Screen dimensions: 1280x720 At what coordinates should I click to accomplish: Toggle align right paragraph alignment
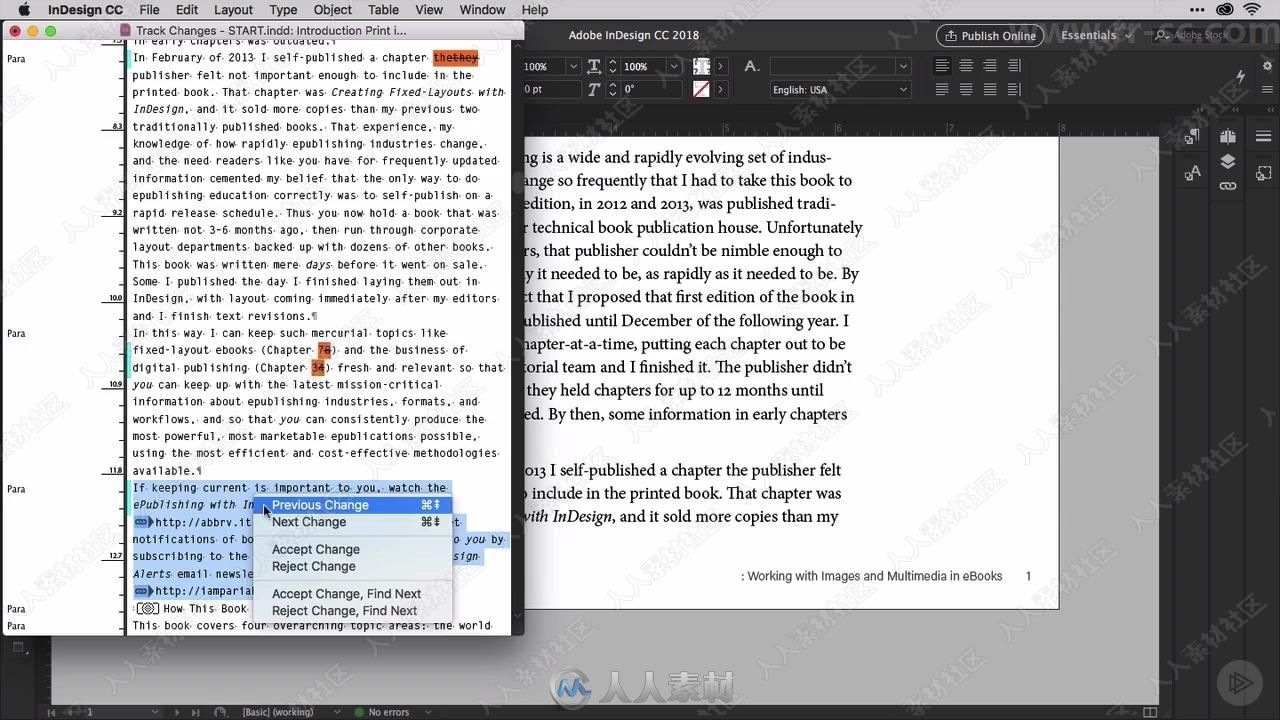990,66
